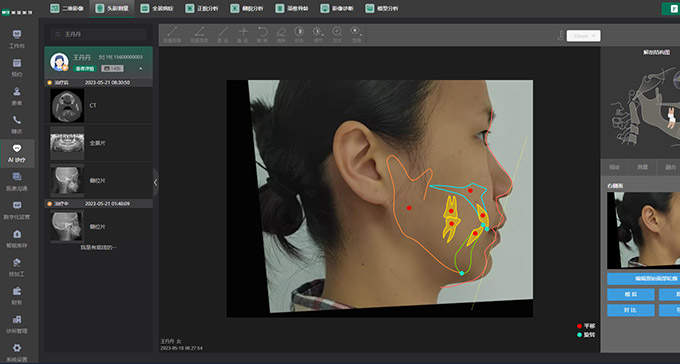Screen dimensions: 680x364
Task: Open the brightness adjust tool
Action: pos(318,34)
